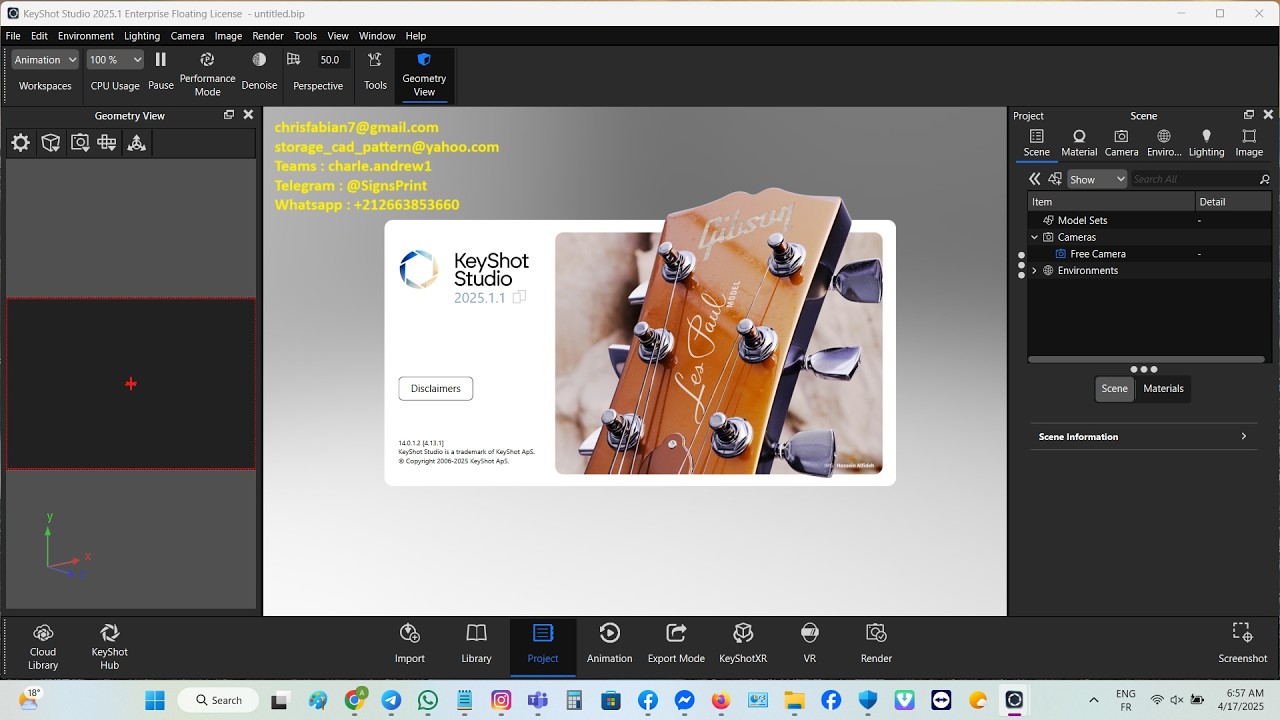
Task: Click the grid icon in Geometry View
Action: click(107, 143)
